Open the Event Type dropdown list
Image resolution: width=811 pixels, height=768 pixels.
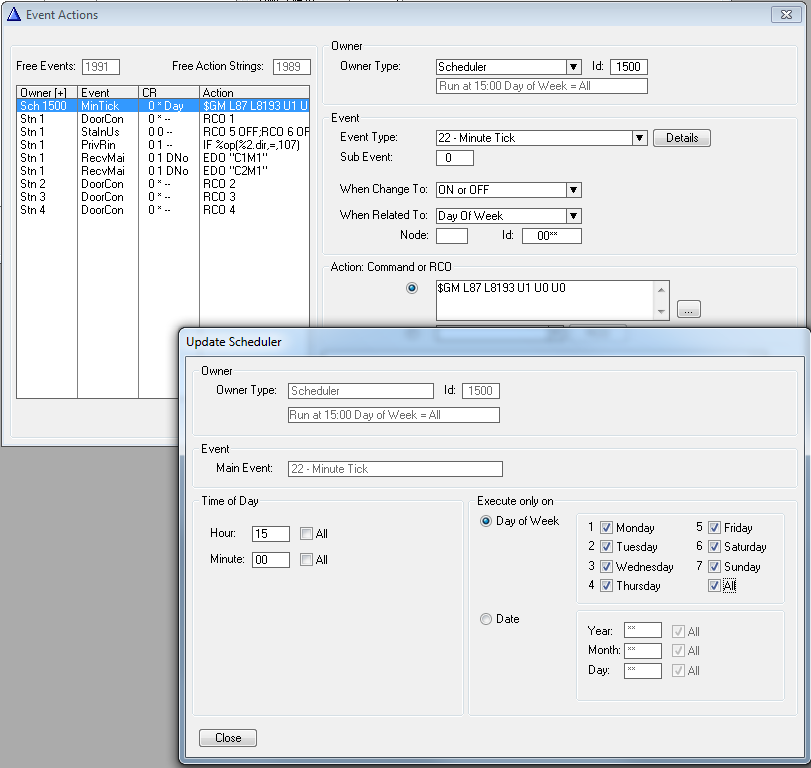coord(639,138)
